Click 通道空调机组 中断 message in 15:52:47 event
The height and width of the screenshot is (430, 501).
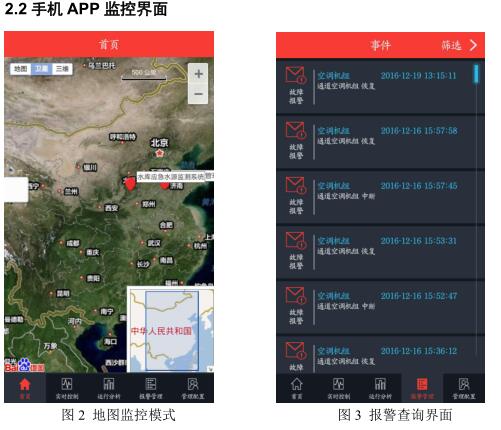346,306
